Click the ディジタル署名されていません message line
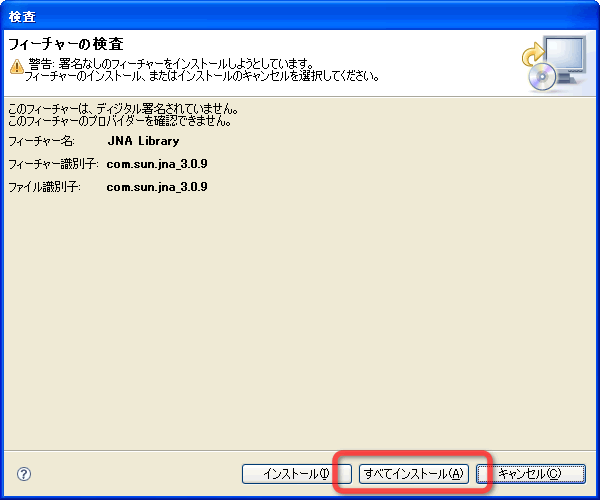Screen dimensions: 600x500 pyautogui.click(x=123, y=109)
